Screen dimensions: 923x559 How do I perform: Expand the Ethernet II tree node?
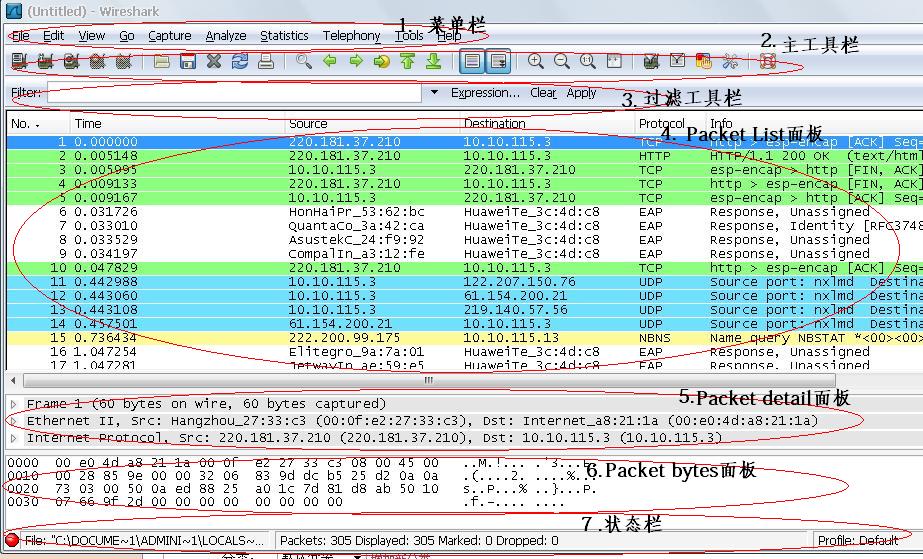coord(13,421)
